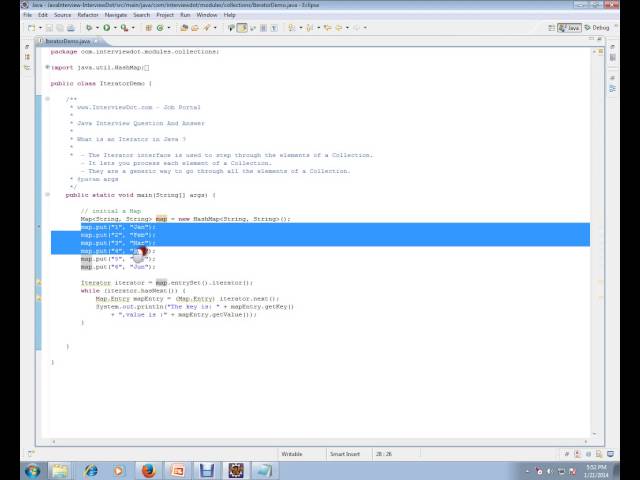Viewport: 640px width, 480px height.
Task: Open the Debug launch dropdown arrow
Action: coord(97,28)
